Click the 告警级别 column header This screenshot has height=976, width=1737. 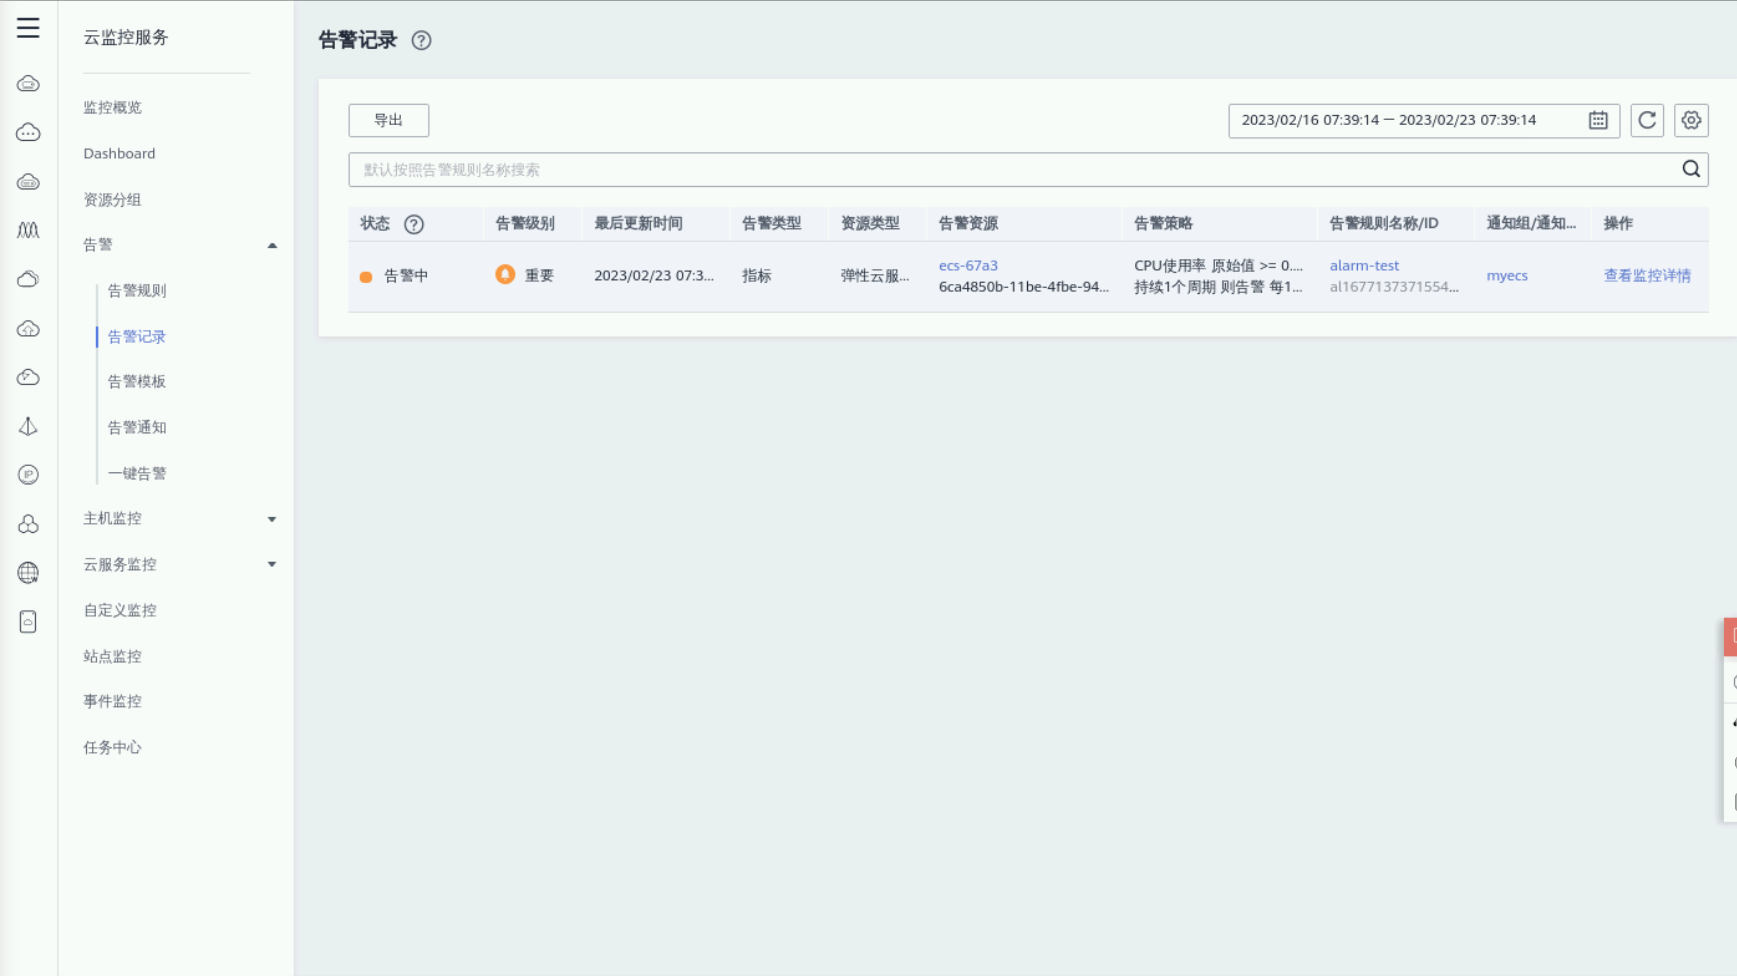pos(525,223)
